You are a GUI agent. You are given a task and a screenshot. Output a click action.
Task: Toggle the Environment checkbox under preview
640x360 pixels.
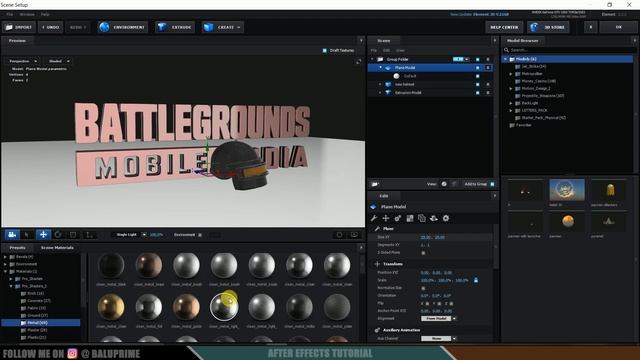point(200,235)
